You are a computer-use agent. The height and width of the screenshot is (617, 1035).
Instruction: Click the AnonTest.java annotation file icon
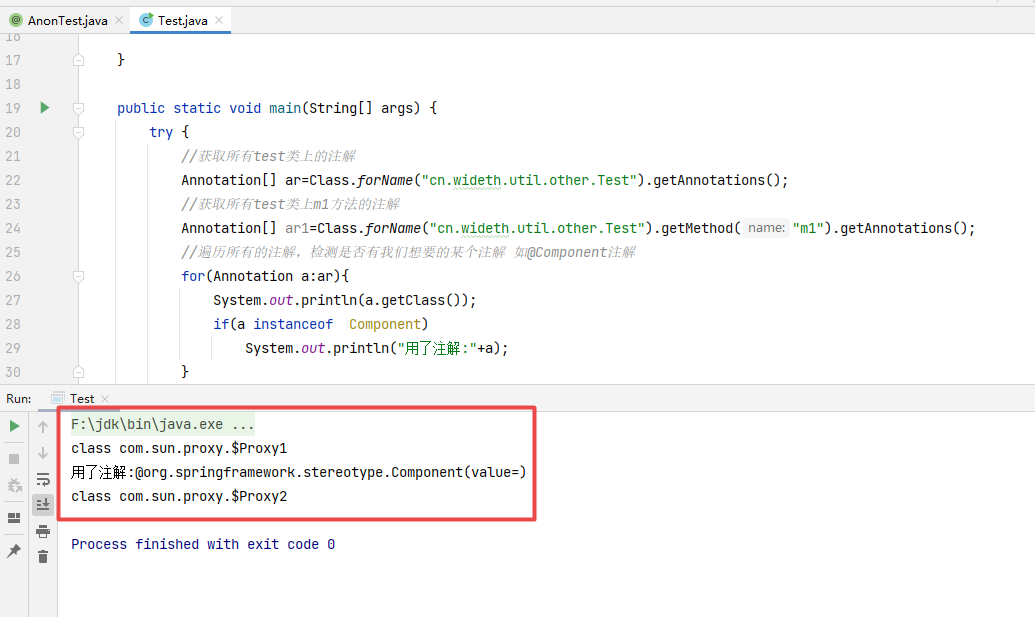click(x=16, y=20)
